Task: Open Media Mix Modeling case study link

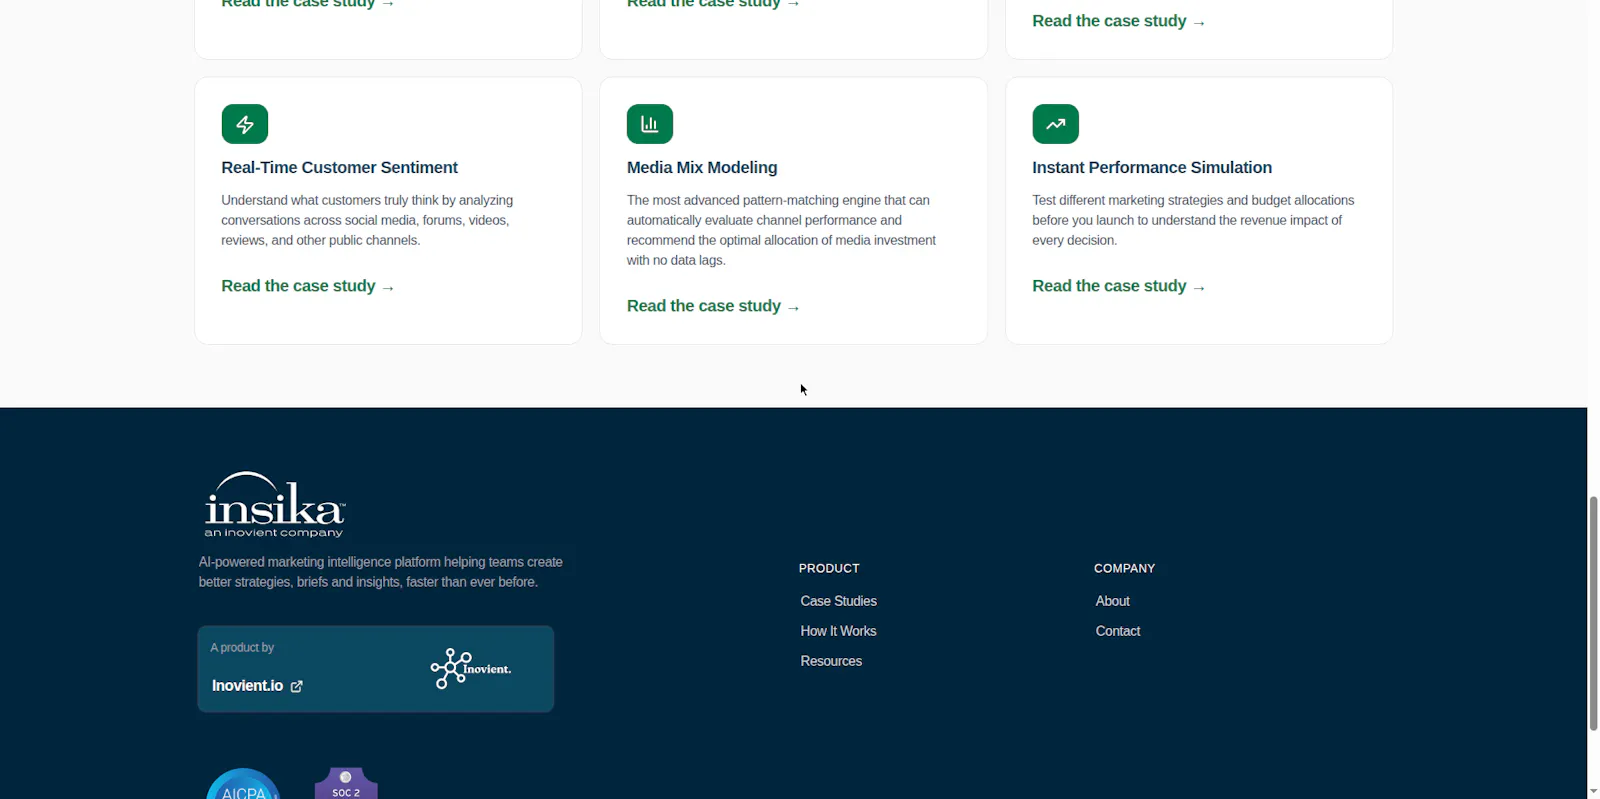Action: pyautogui.click(x=713, y=306)
